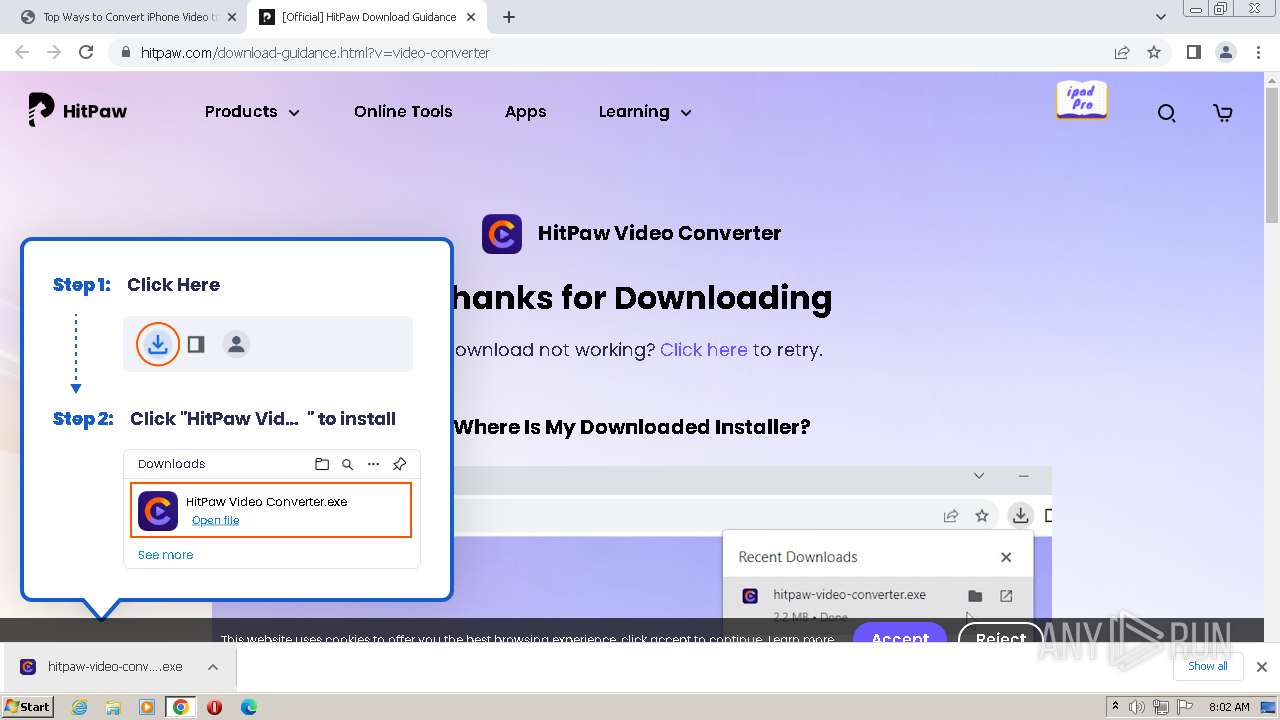Toggle the browser side panel
The width and height of the screenshot is (1280, 720).
pos(1193,52)
